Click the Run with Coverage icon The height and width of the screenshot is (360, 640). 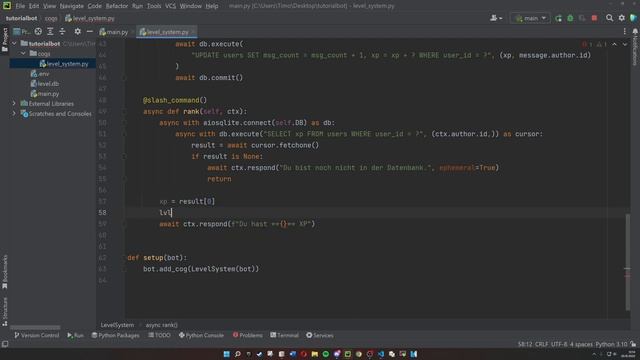pyautogui.click(x=582, y=18)
